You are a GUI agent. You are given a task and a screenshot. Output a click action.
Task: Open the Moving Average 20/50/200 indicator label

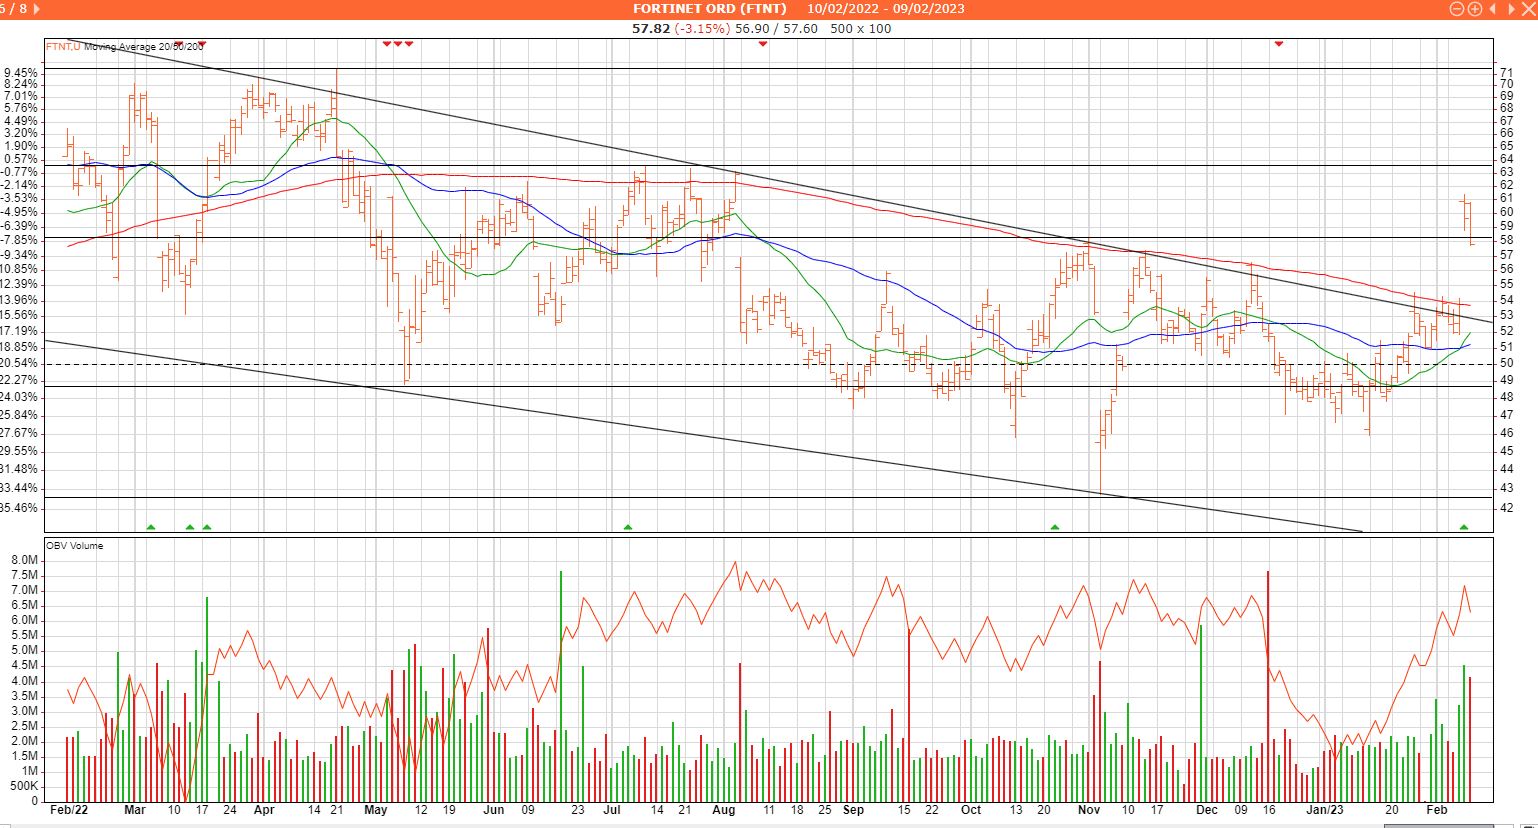point(144,46)
